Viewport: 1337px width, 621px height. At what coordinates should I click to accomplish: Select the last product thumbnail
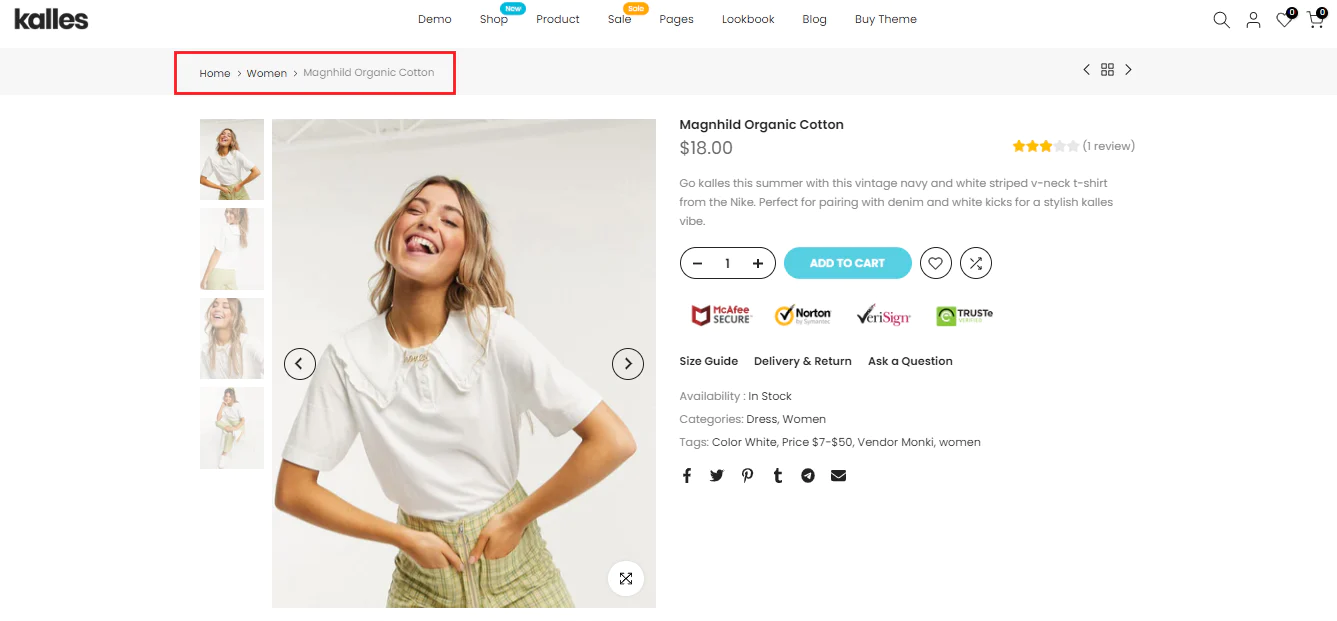point(231,428)
